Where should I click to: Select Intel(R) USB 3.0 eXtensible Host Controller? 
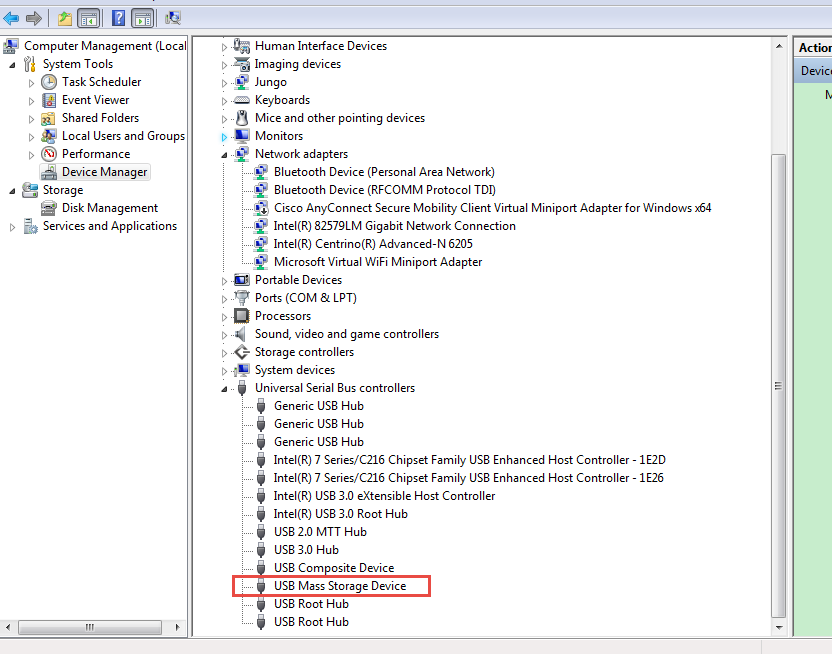384,495
